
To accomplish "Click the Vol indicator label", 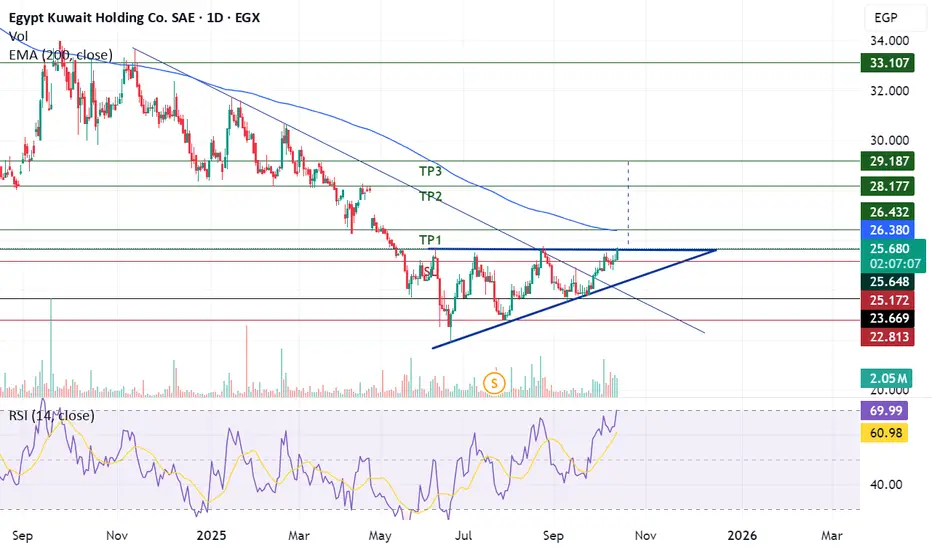I will tap(18, 36).
